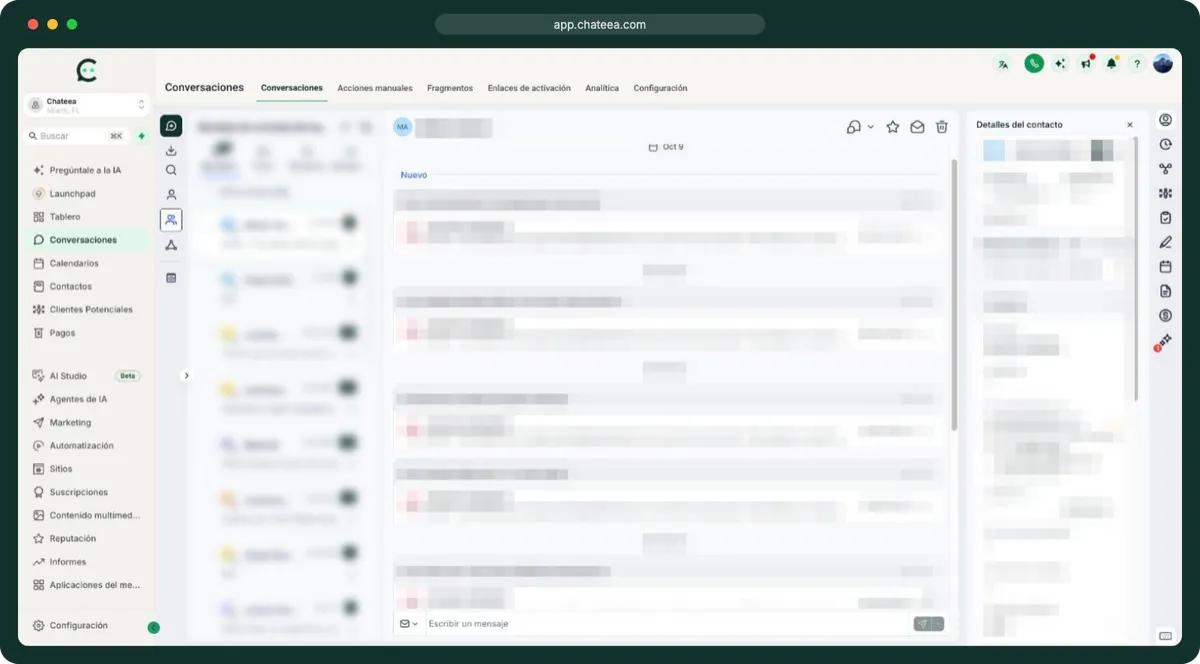Click the Buscar search field
Screen dimensions: 1200x664
[x=77, y=136]
